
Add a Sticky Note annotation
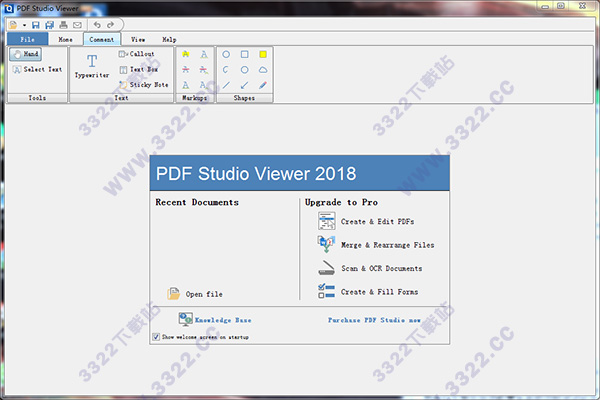(143, 85)
